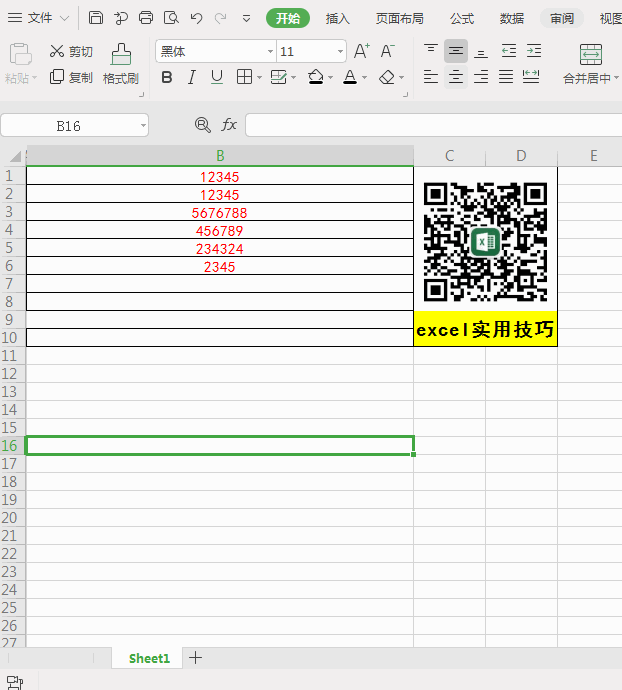Click the zoom magnifier beside fx

pyautogui.click(x=202, y=125)
